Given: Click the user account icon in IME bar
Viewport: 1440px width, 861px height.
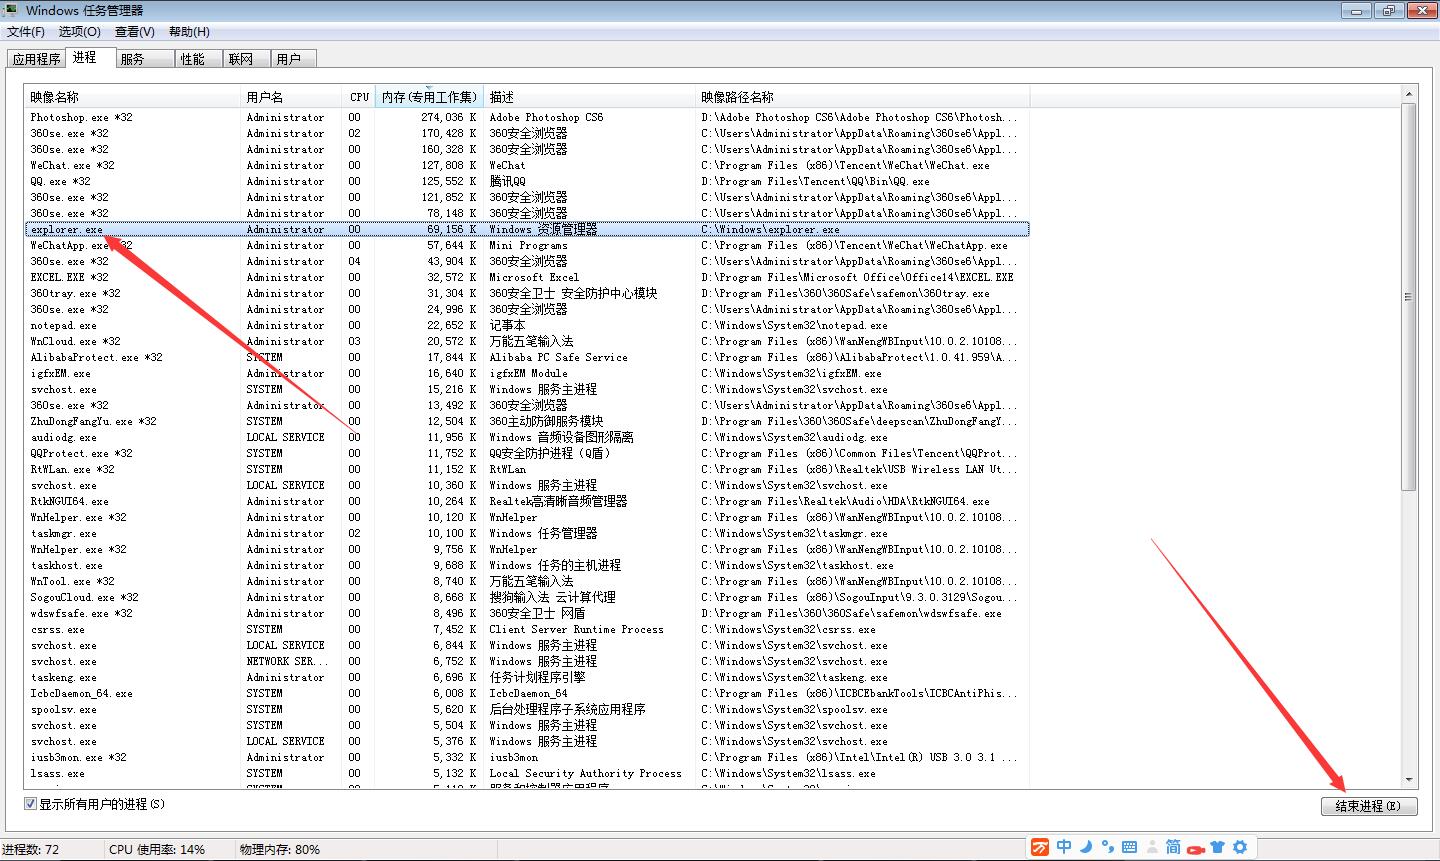Looking at the screenshot, I should click(1151, 847).
